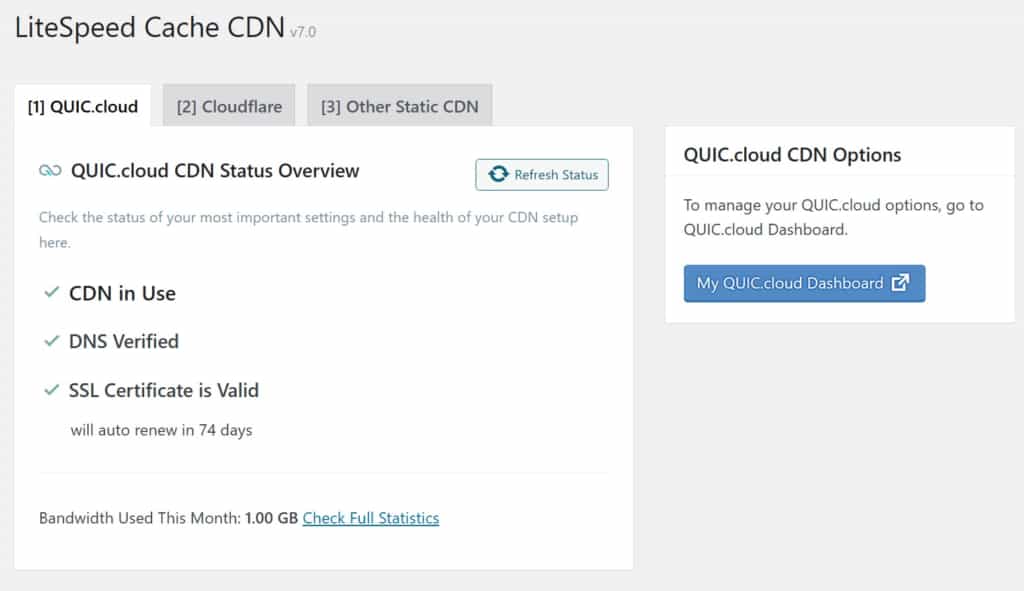Image resolution: width=1024 pixels, height=591 pixels.
Task: Open My QUIC.cloud Dashboard
Action: [804, 283]
